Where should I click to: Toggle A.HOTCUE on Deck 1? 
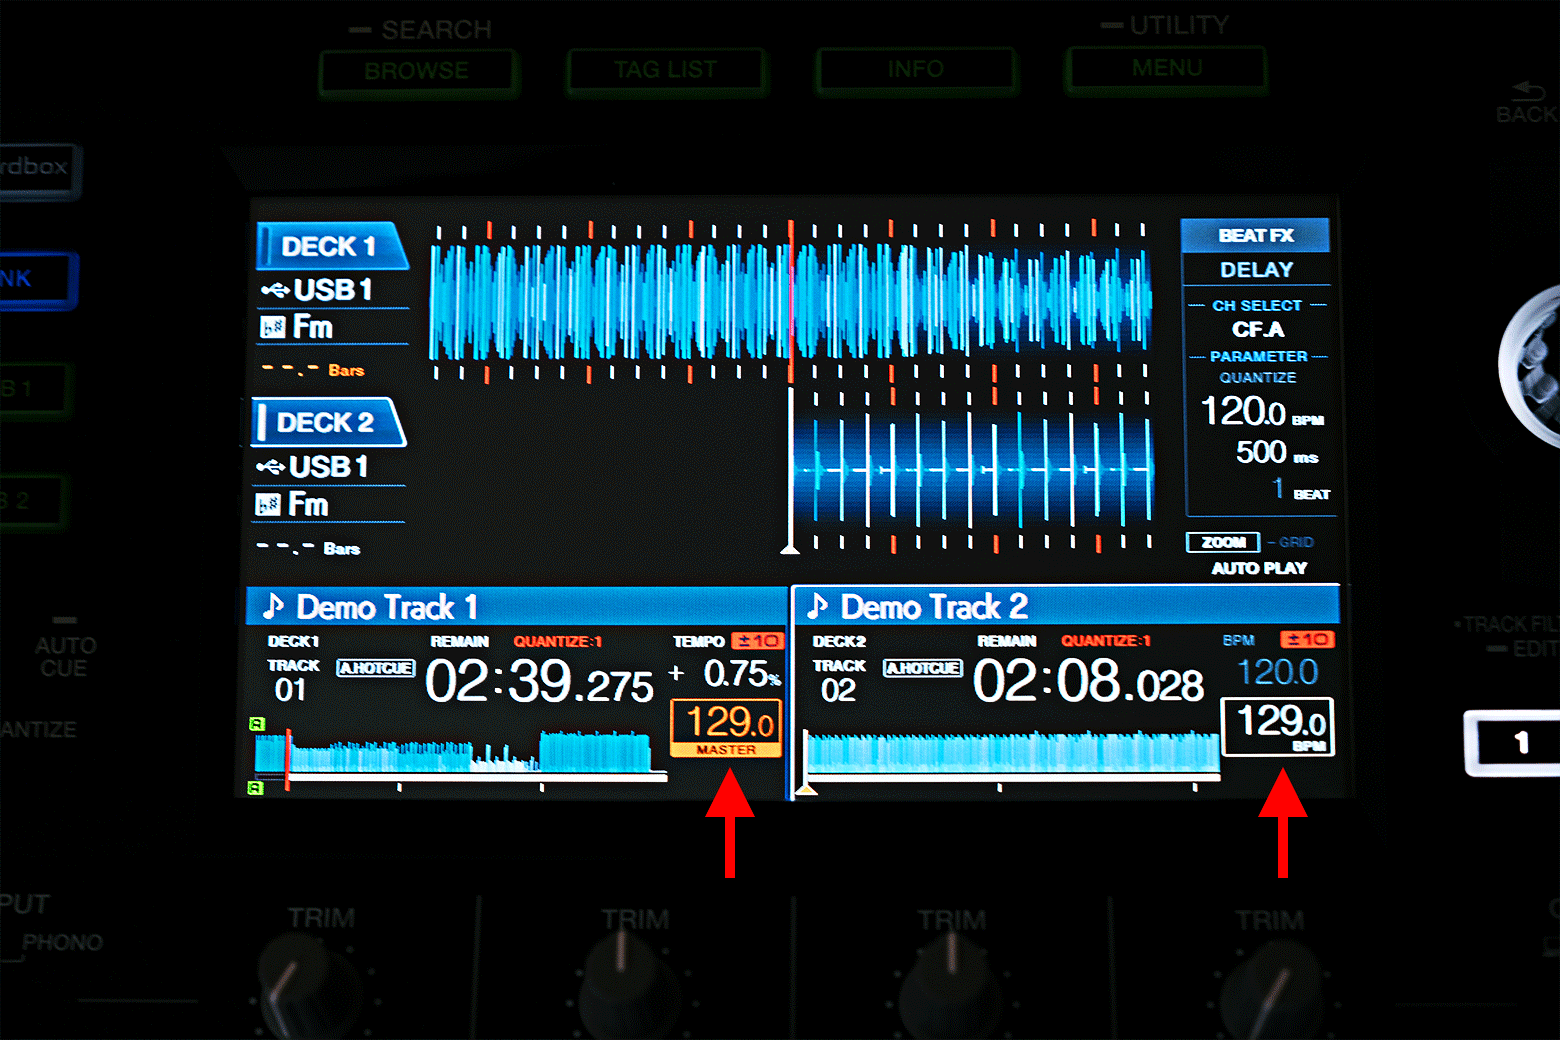[x=376, y=668]
